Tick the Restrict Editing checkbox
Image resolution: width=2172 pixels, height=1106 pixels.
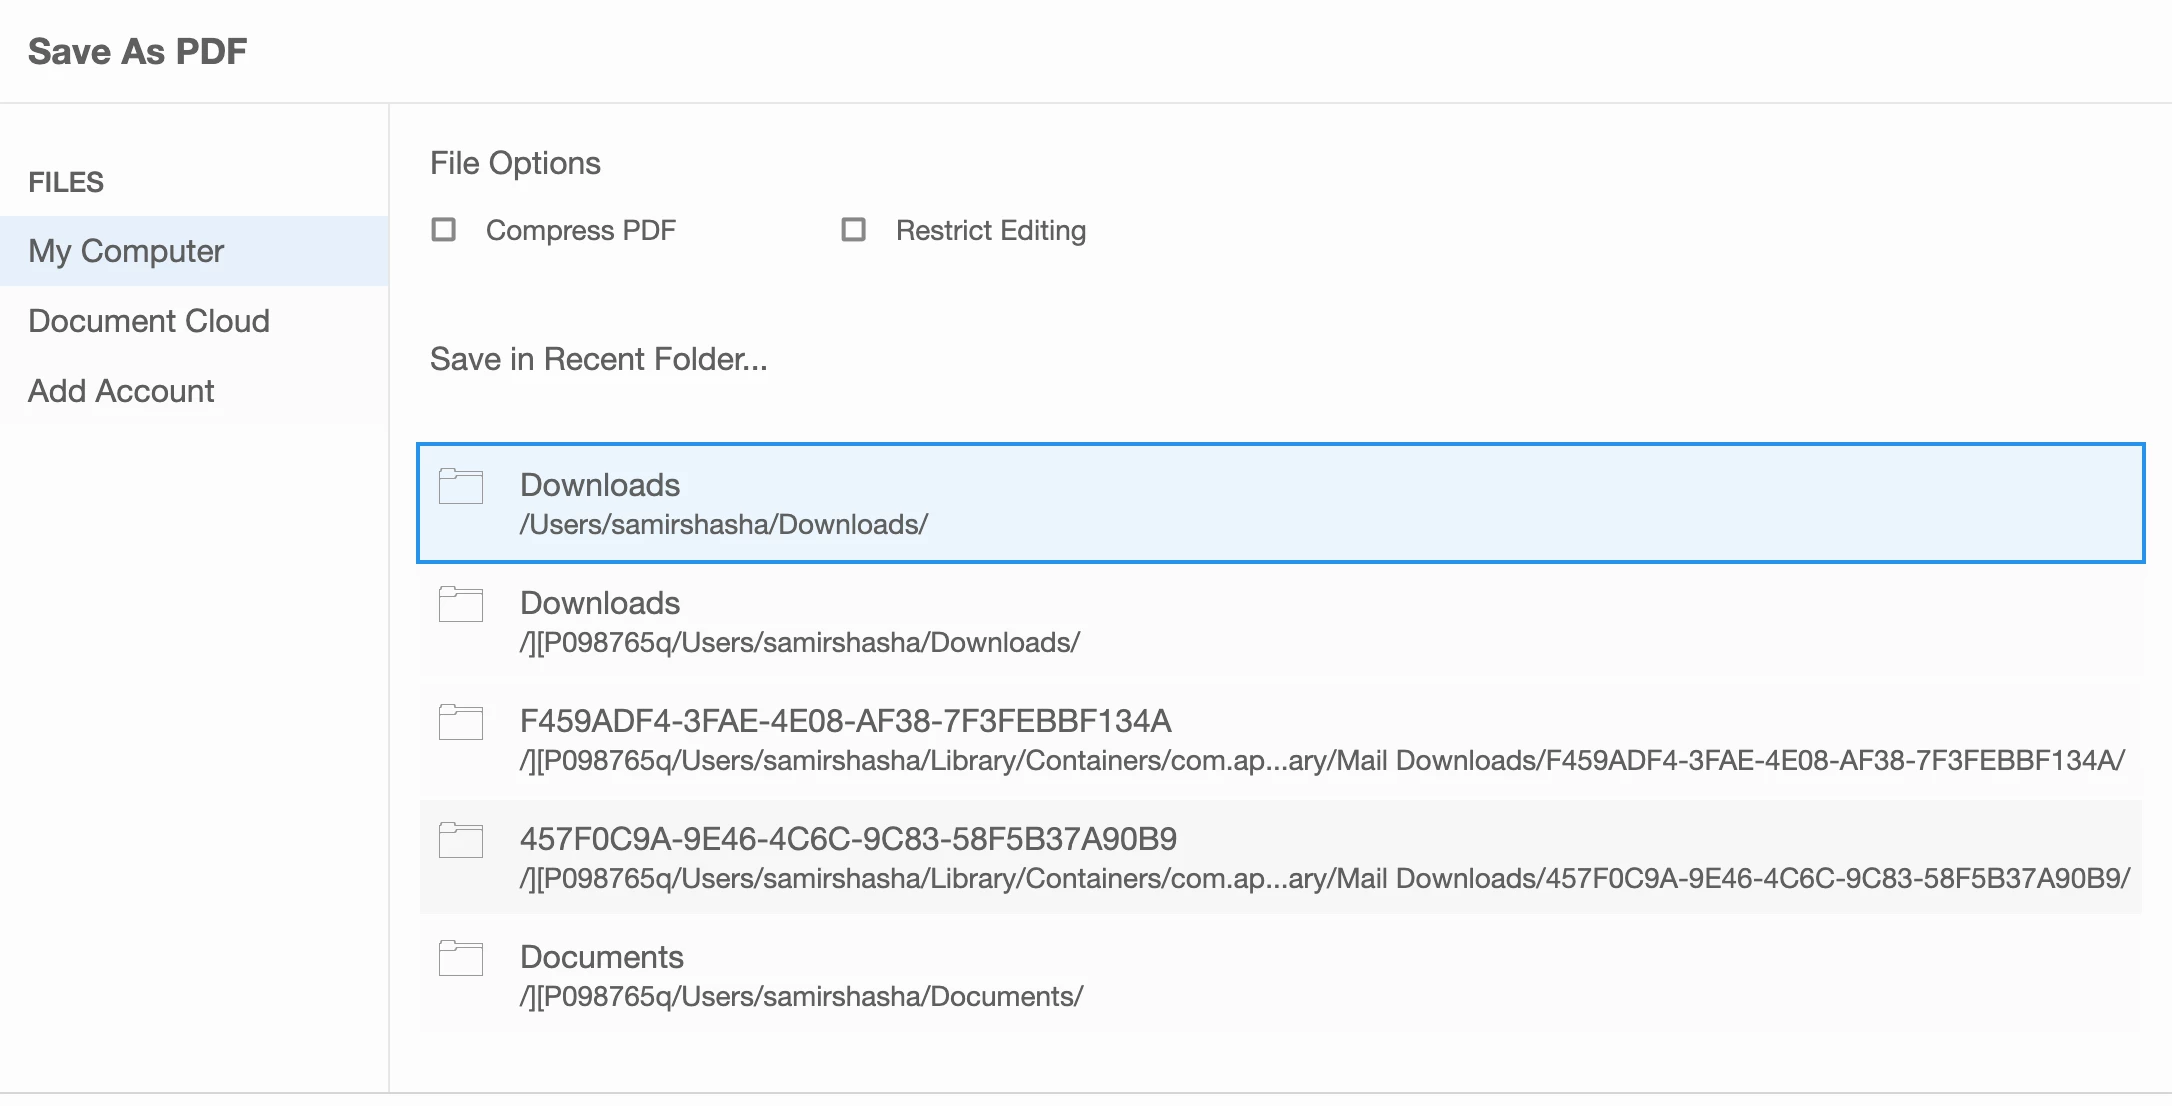click(x=853, y=230)
